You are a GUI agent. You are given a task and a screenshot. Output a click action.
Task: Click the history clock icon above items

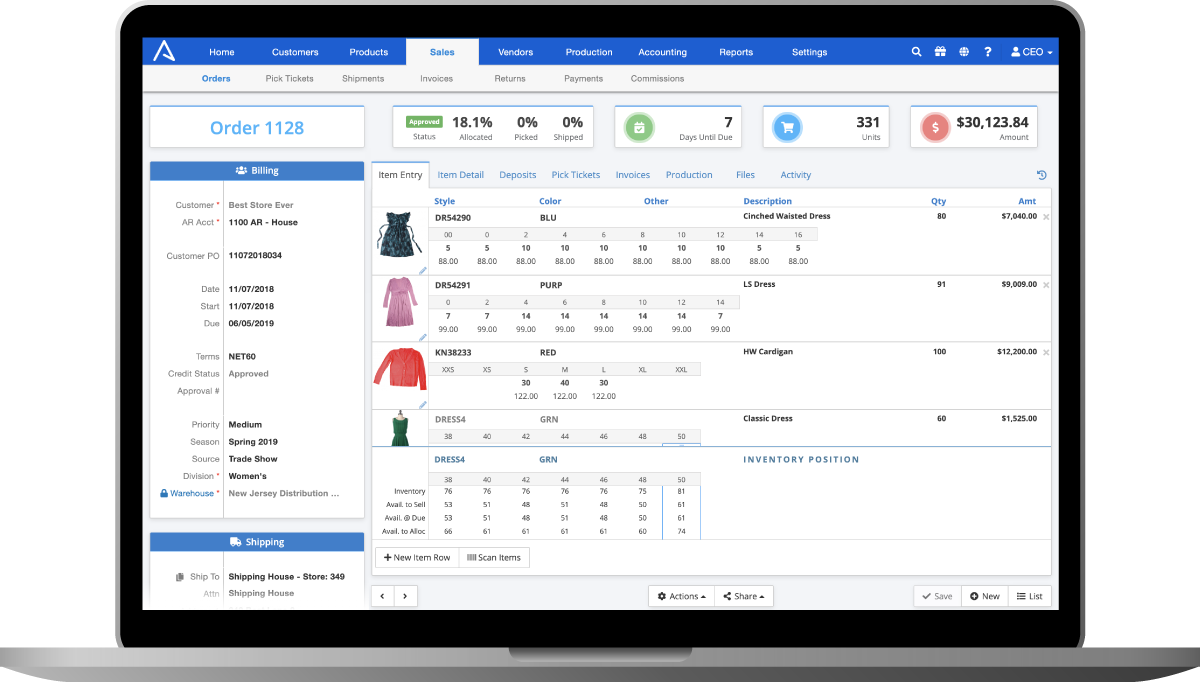click(1041, 175)
